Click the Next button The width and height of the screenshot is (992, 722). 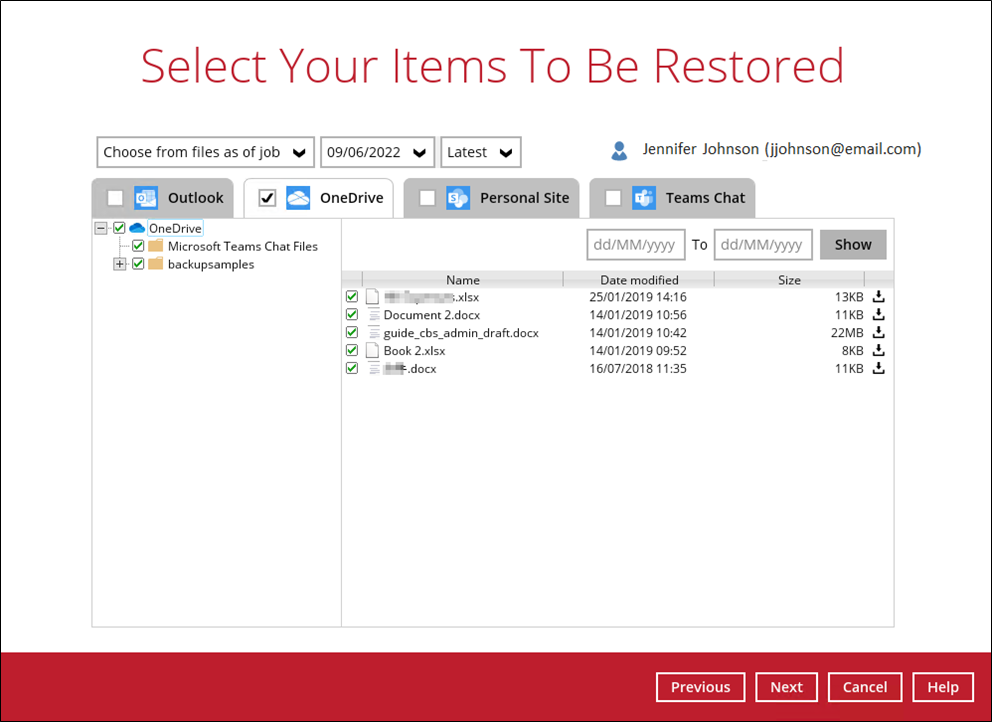[x=786, y=687]
